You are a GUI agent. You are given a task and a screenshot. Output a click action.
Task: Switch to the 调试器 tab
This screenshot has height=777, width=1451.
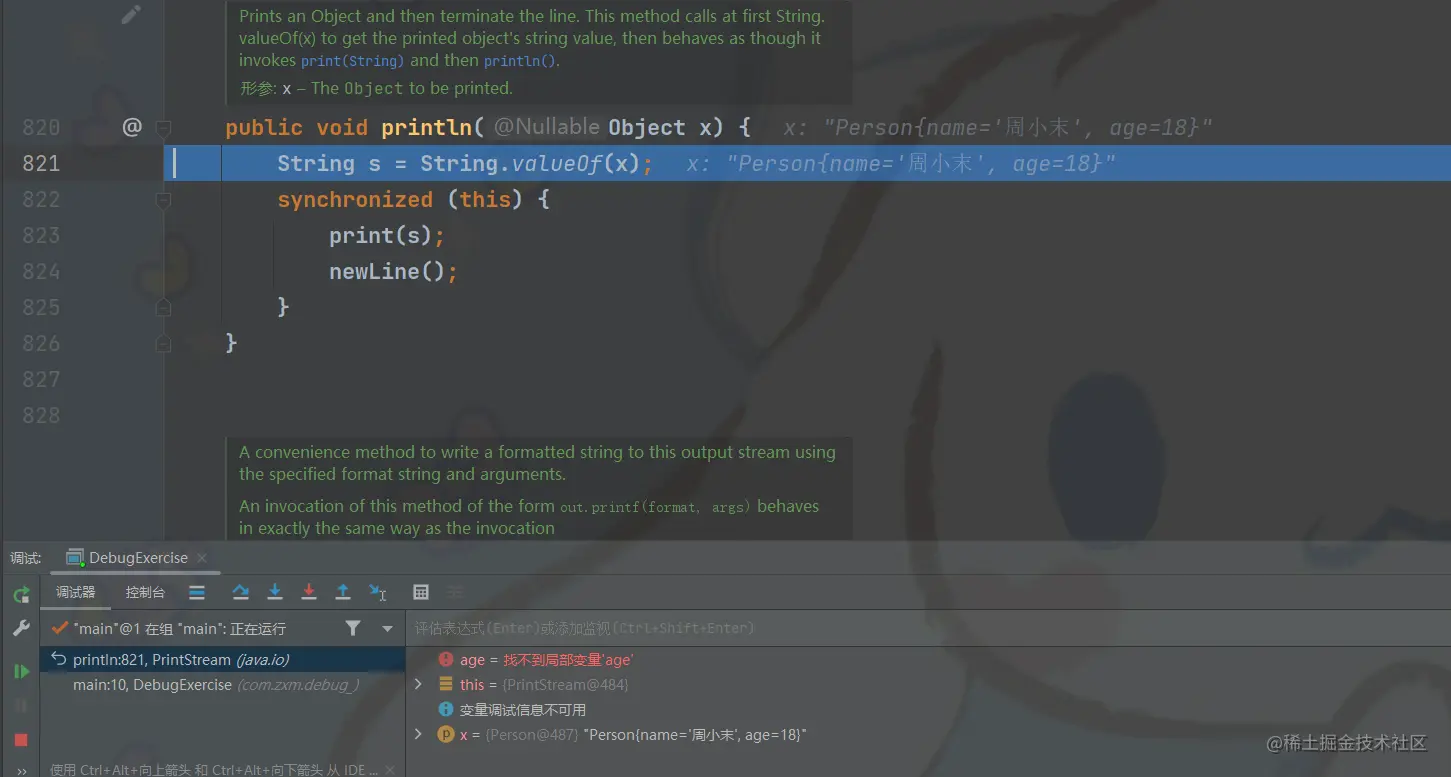click(75, 592)
